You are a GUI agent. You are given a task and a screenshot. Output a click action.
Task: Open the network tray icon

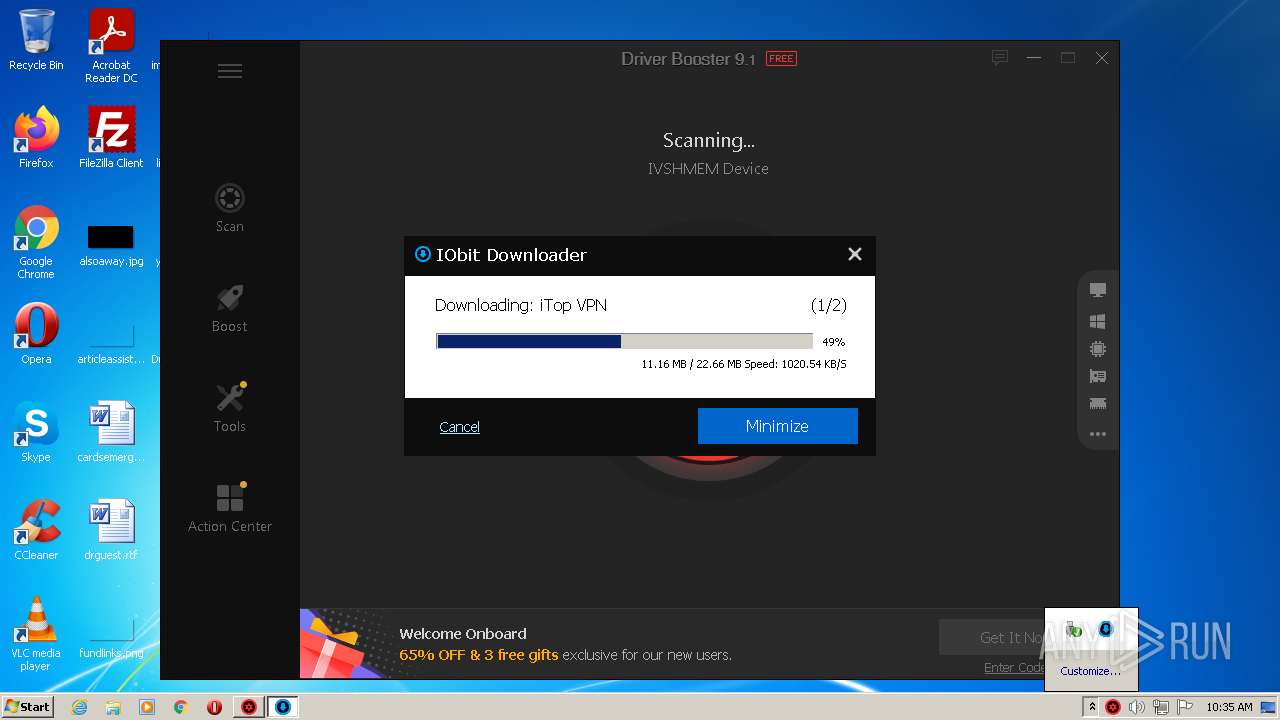pos(1160,707)
